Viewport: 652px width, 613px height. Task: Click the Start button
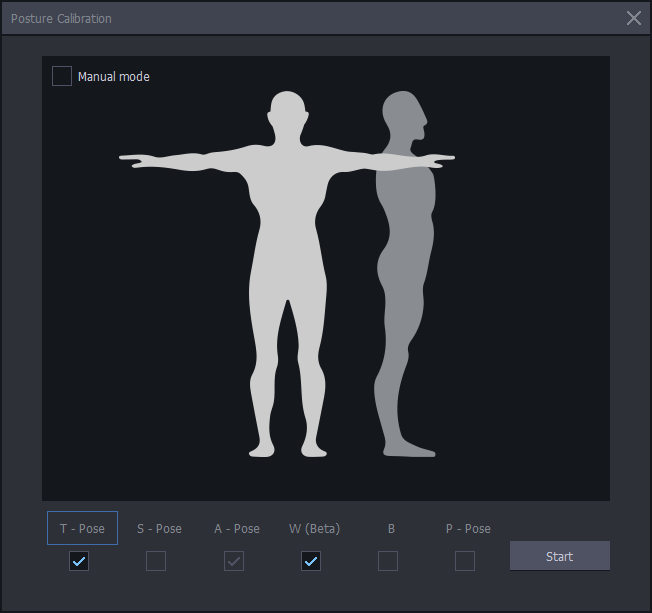[x=560, y=556]
